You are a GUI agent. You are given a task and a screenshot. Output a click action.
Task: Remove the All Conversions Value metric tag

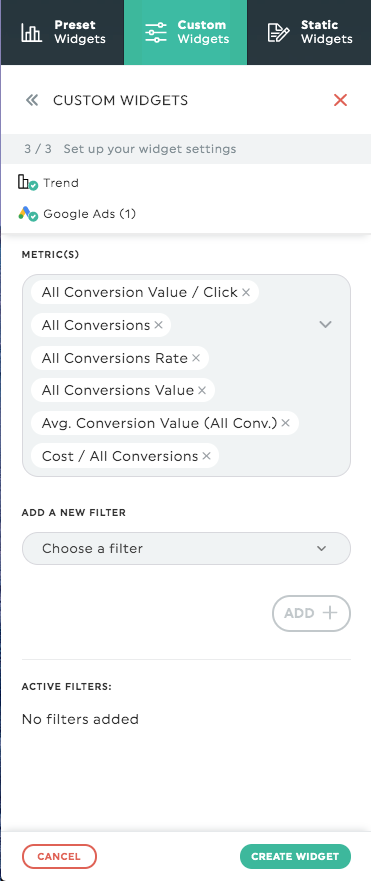click(x=202, y=390)
